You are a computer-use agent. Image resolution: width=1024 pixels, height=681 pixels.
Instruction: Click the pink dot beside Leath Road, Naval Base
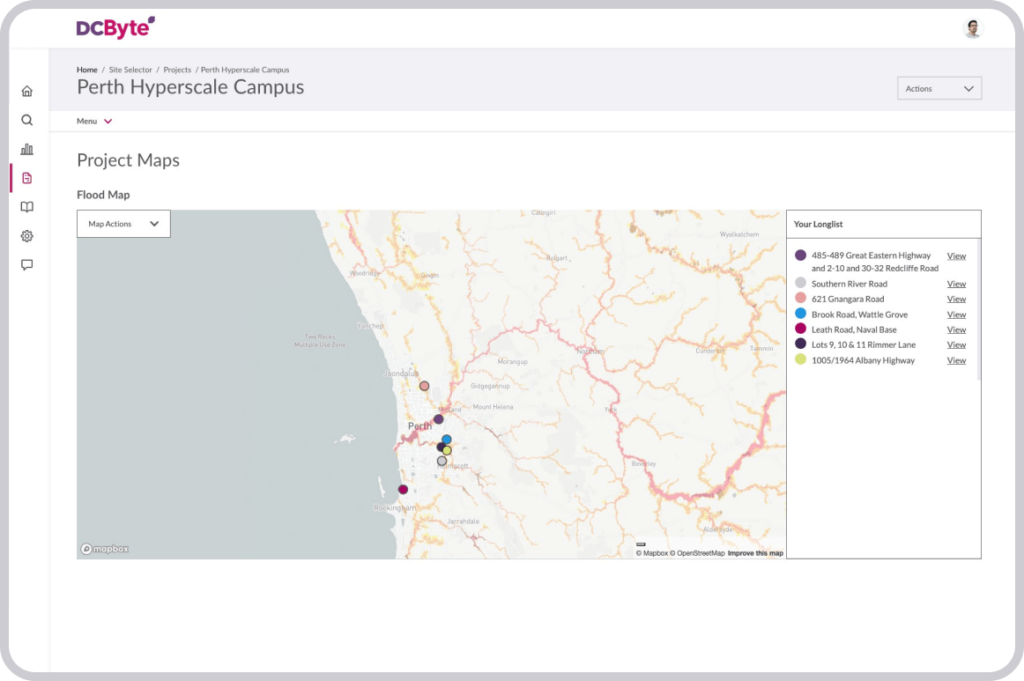coord(800,329)
